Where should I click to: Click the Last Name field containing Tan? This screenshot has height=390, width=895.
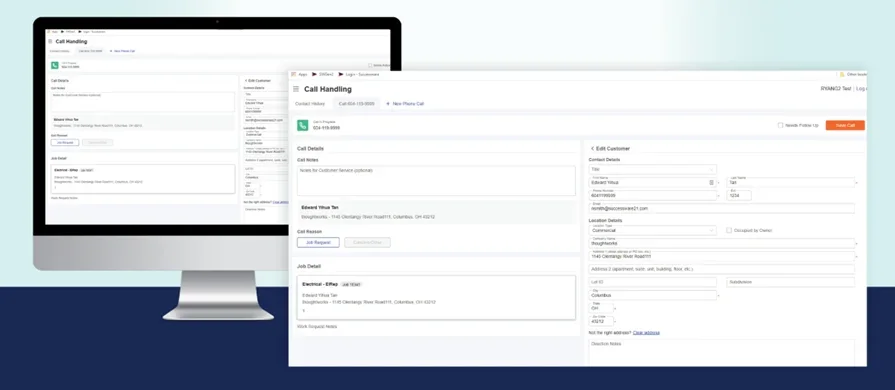[x=791, y=183]
